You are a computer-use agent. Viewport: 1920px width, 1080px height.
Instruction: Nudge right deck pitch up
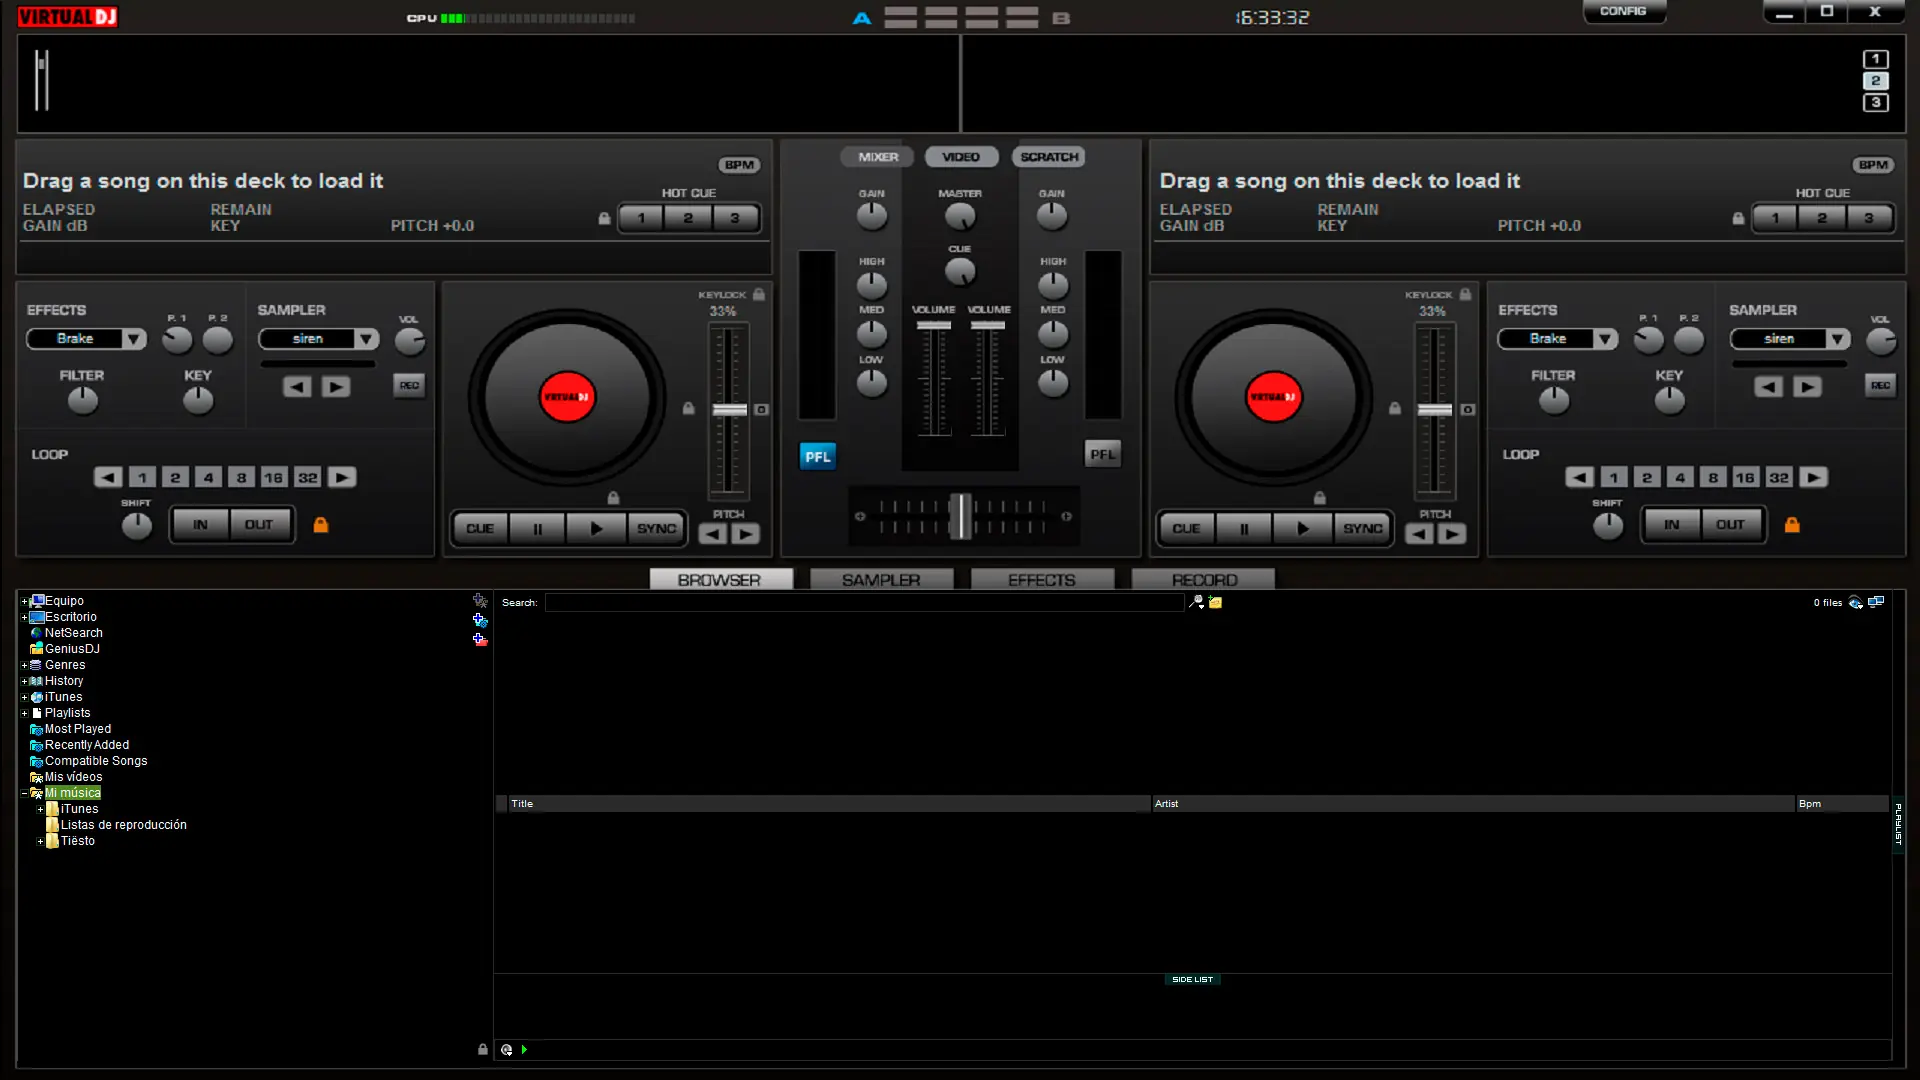(1451, 534)
